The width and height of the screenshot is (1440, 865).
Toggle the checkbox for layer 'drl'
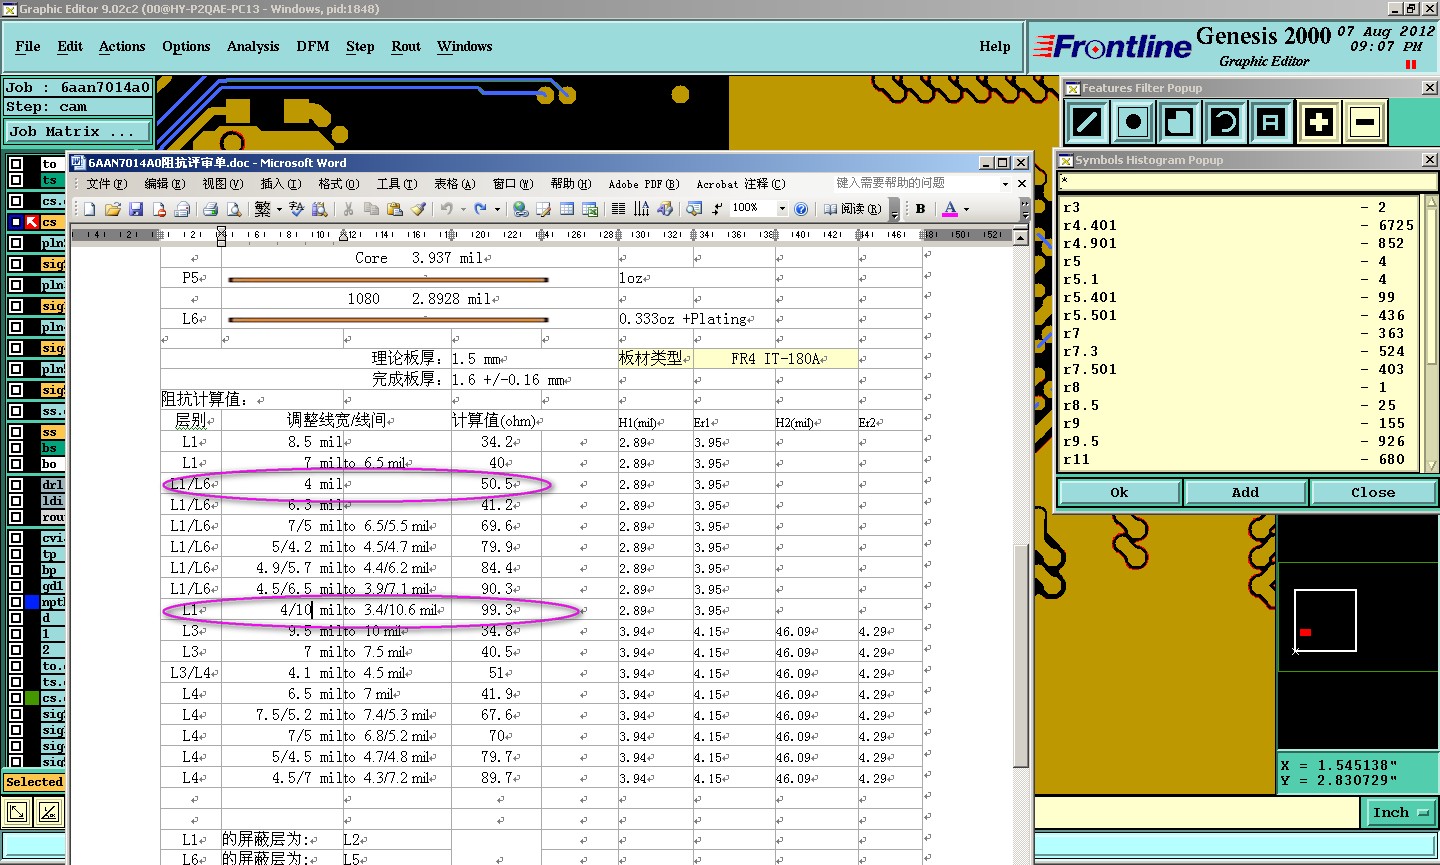(16, 485)
